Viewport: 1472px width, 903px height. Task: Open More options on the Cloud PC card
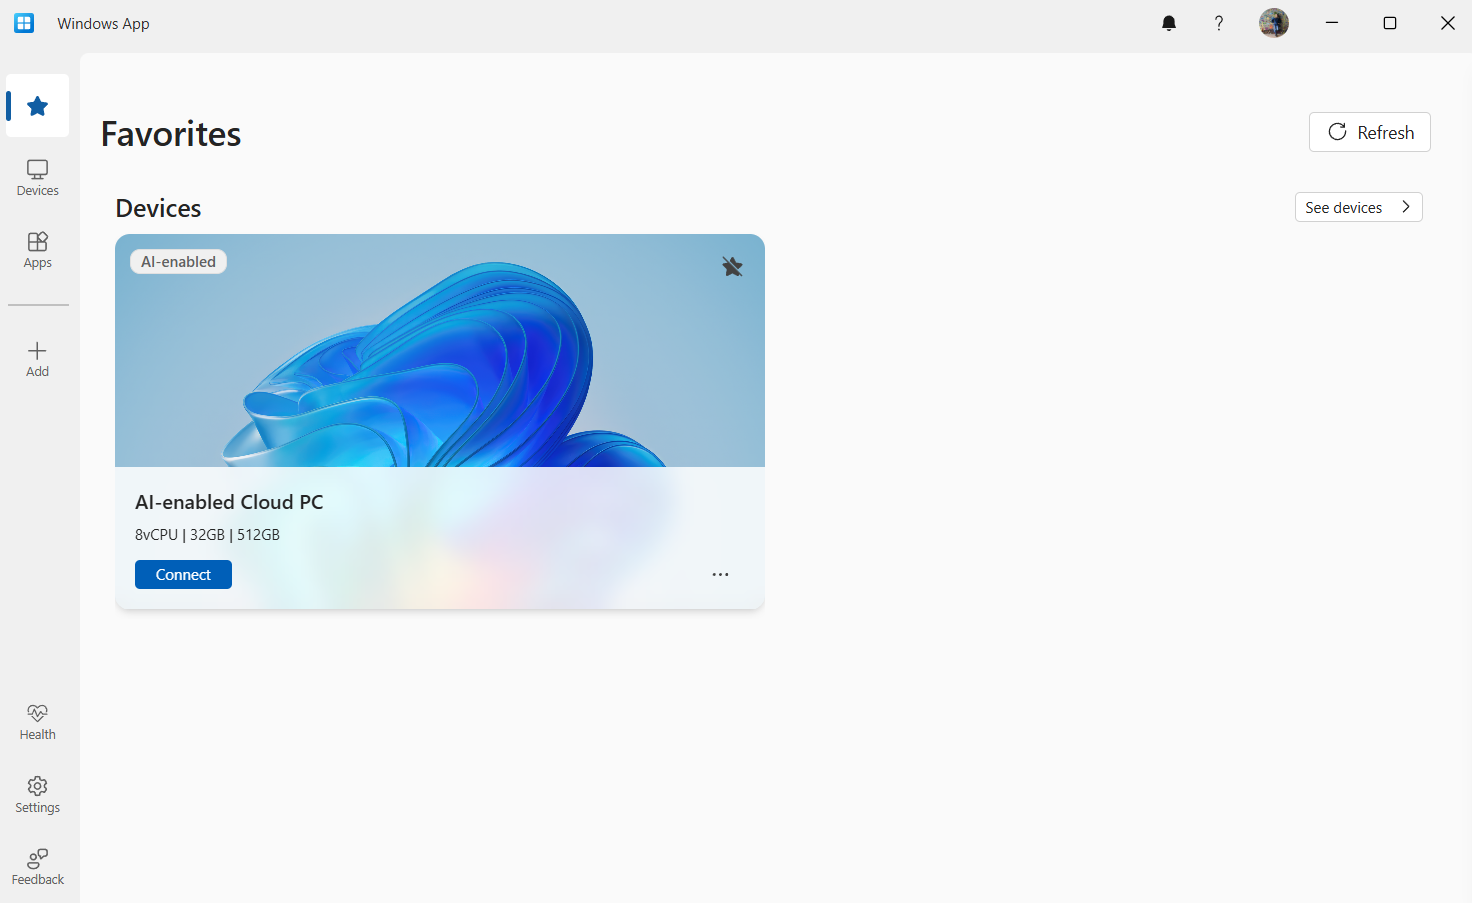pos(720,574)
